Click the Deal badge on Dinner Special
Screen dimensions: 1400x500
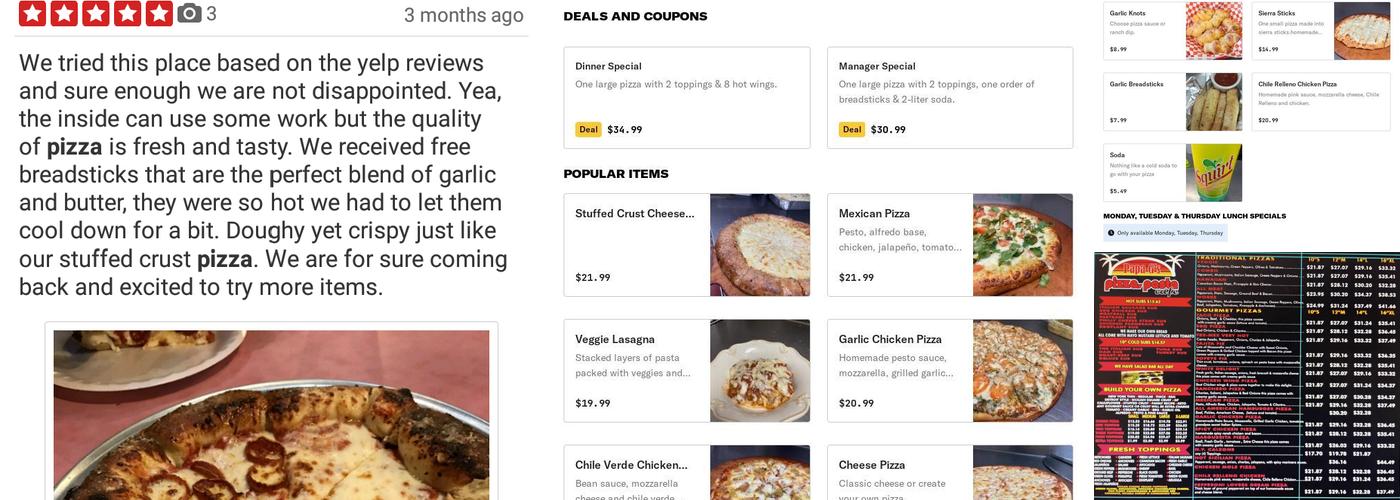tap(588, 129)
